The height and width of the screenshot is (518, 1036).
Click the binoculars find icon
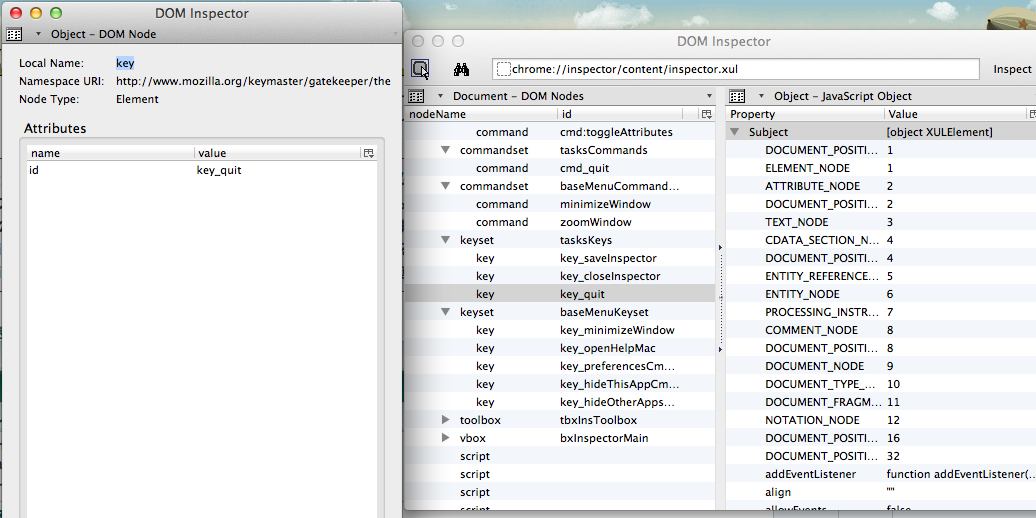(x=461, y=69)
